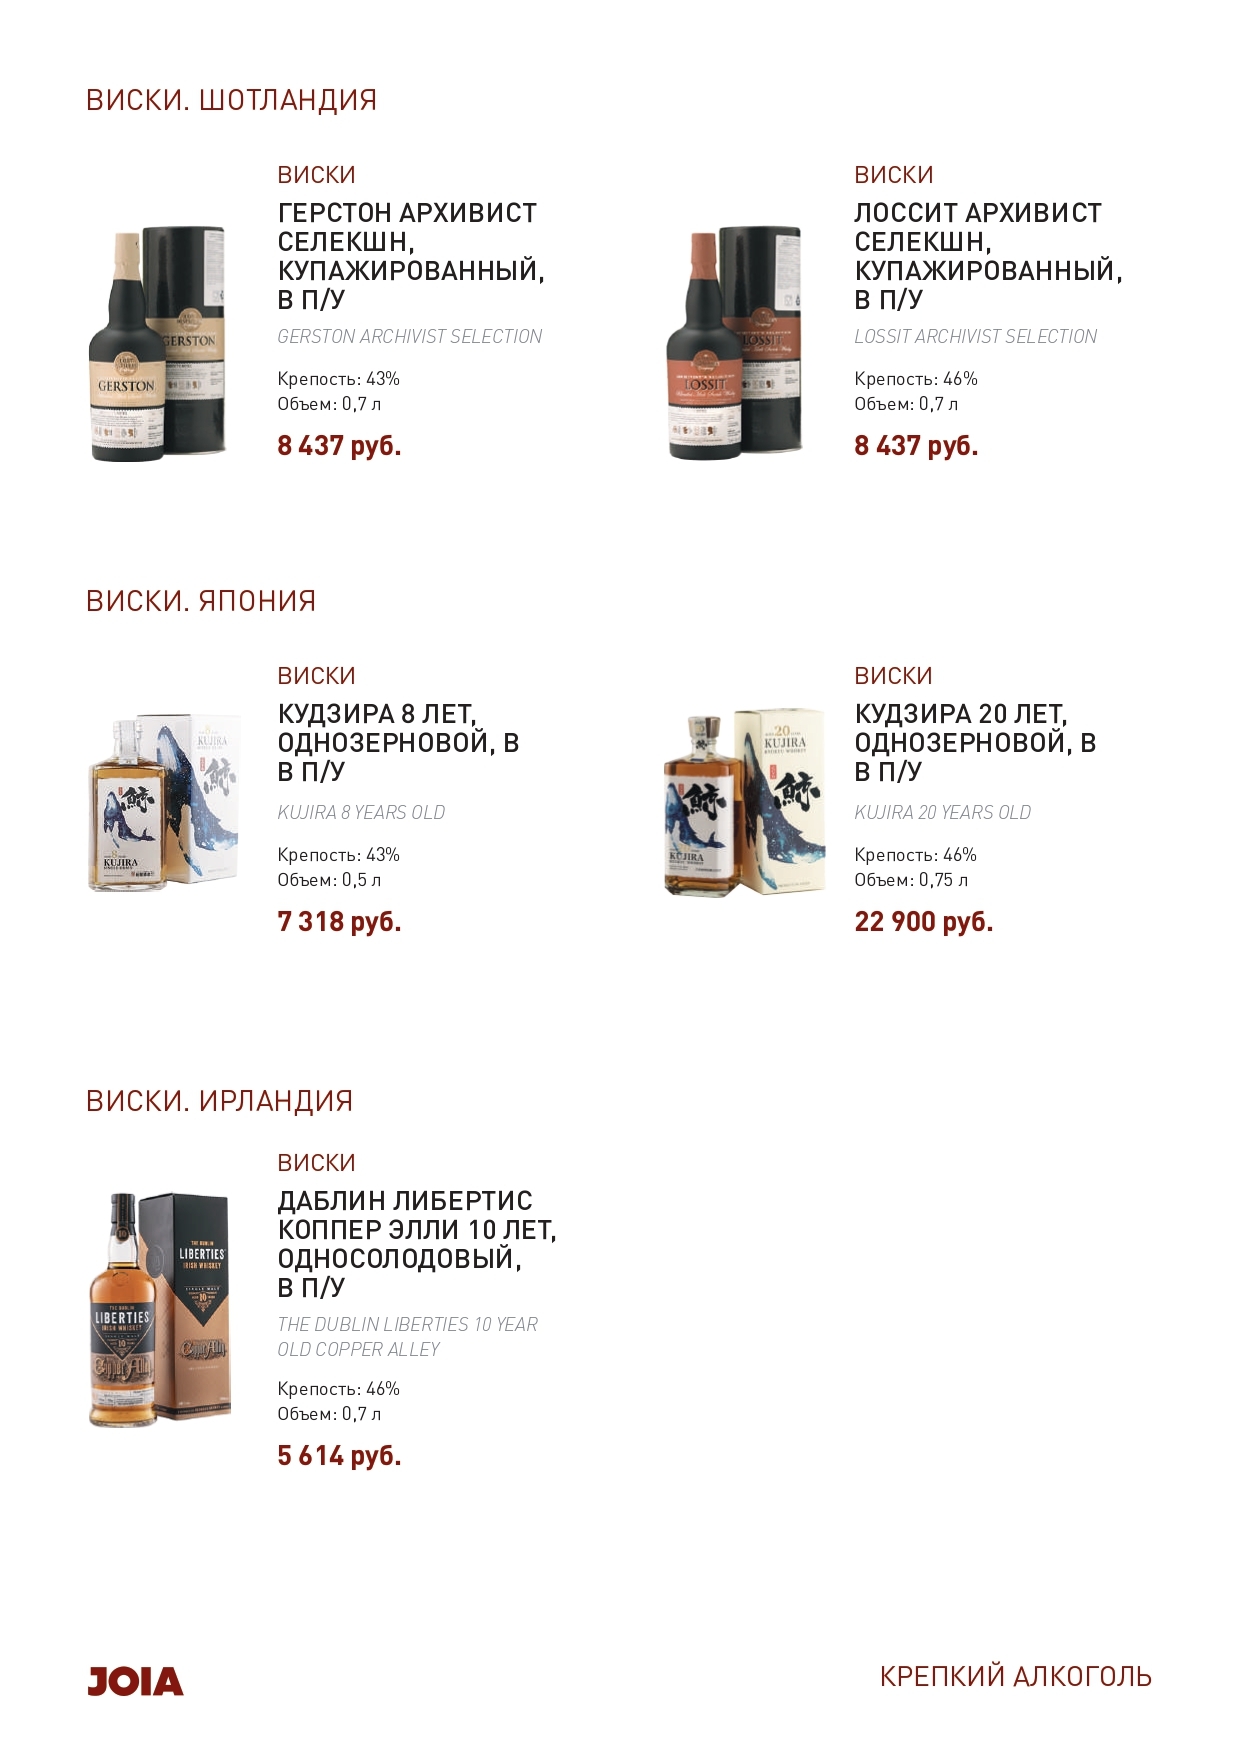1240x1755 pixels.
Task: Click the ВИСКИ. ИРЛАНДИЯ section heading
Action: click(219, 1101)
